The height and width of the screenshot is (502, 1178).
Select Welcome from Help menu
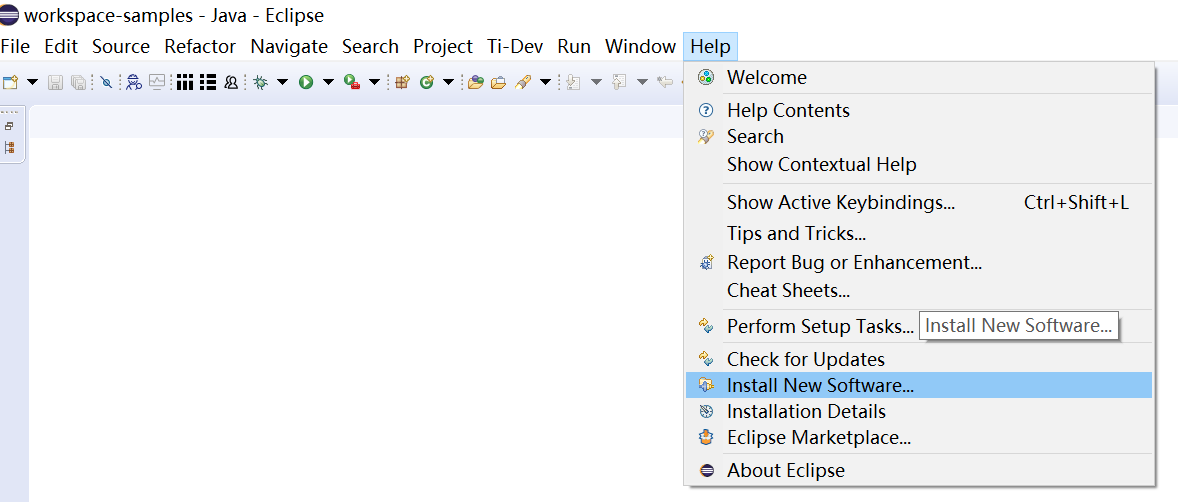point(920,77)
